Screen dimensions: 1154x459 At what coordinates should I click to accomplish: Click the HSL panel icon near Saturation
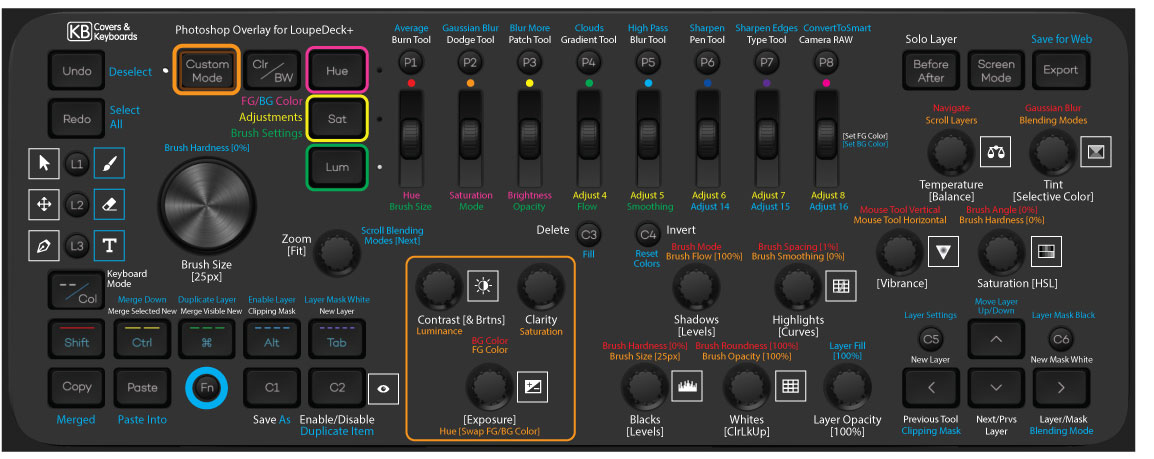(1045, 252)
